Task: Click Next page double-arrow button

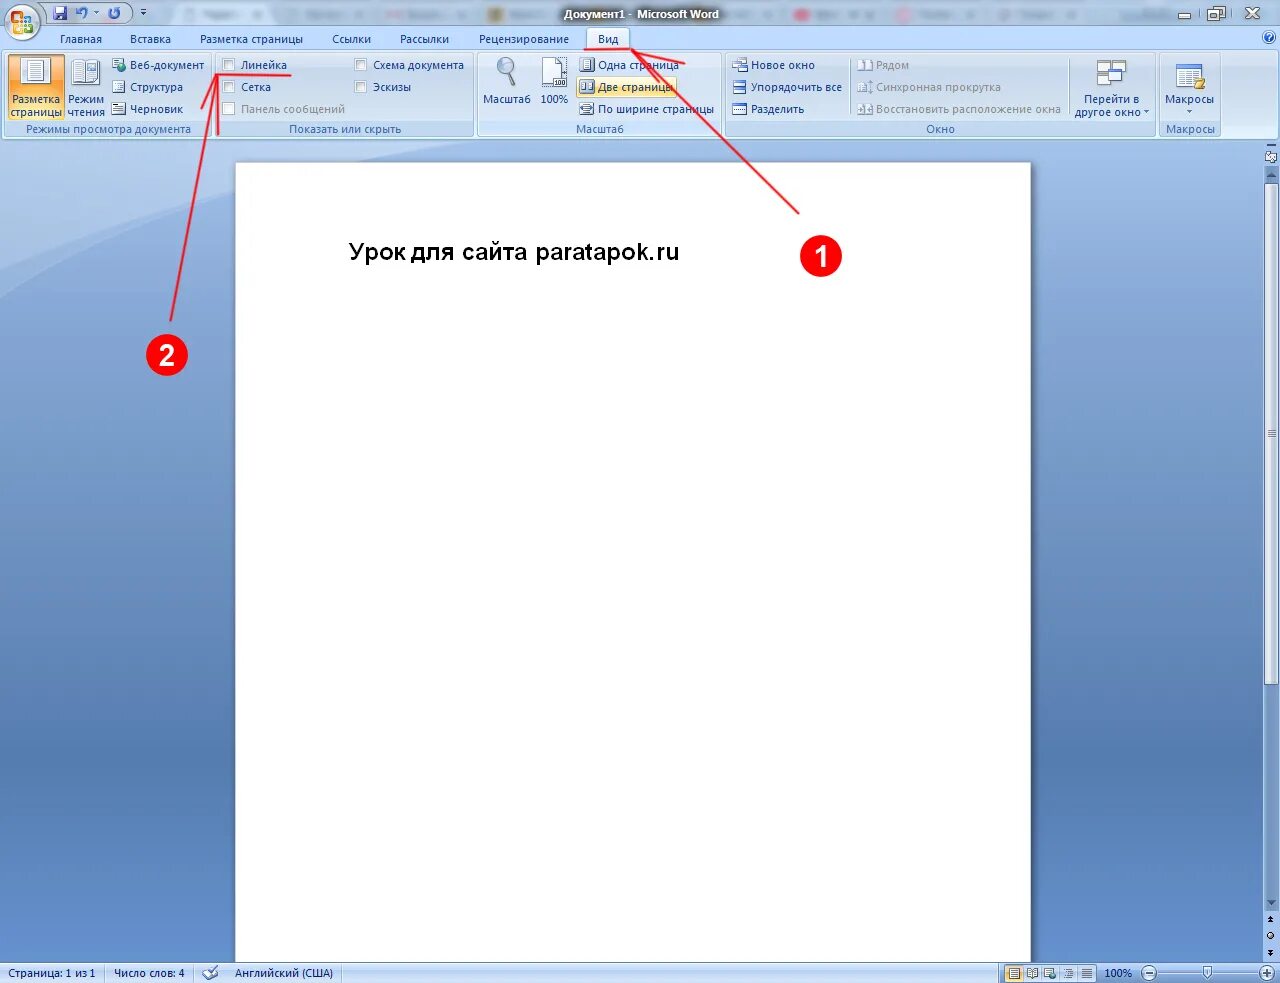Action: pos(1271,952)
